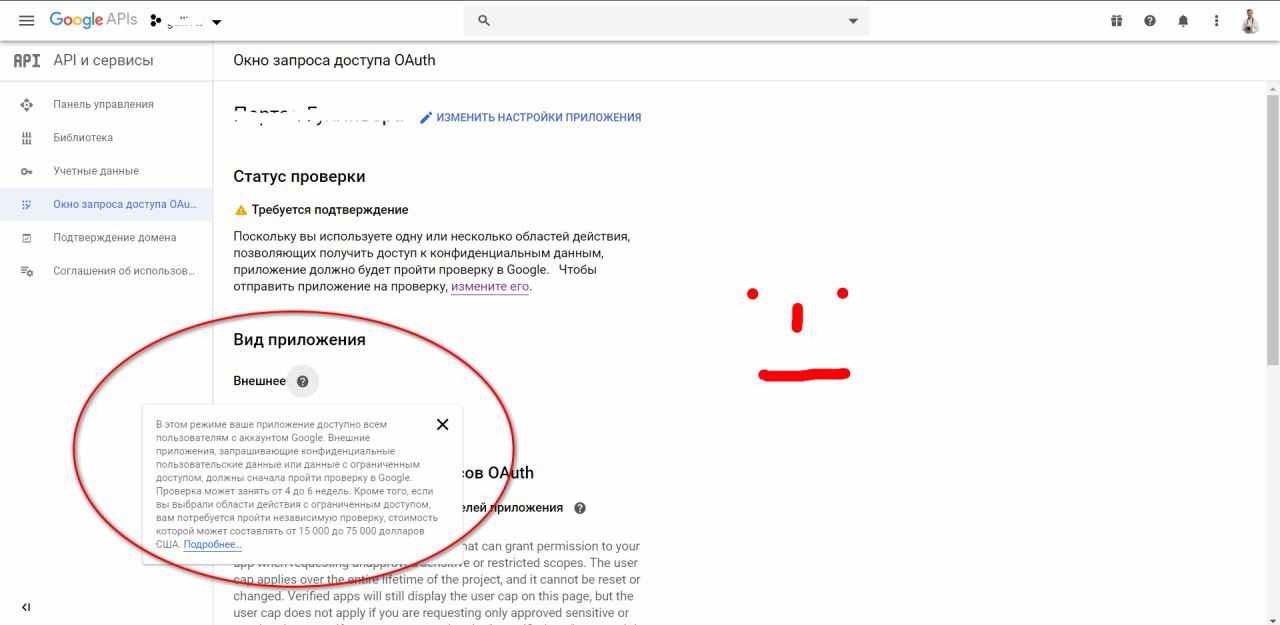Open the three-dot settings menu
1280x625 pixels.
click(x=1216, y=20)
